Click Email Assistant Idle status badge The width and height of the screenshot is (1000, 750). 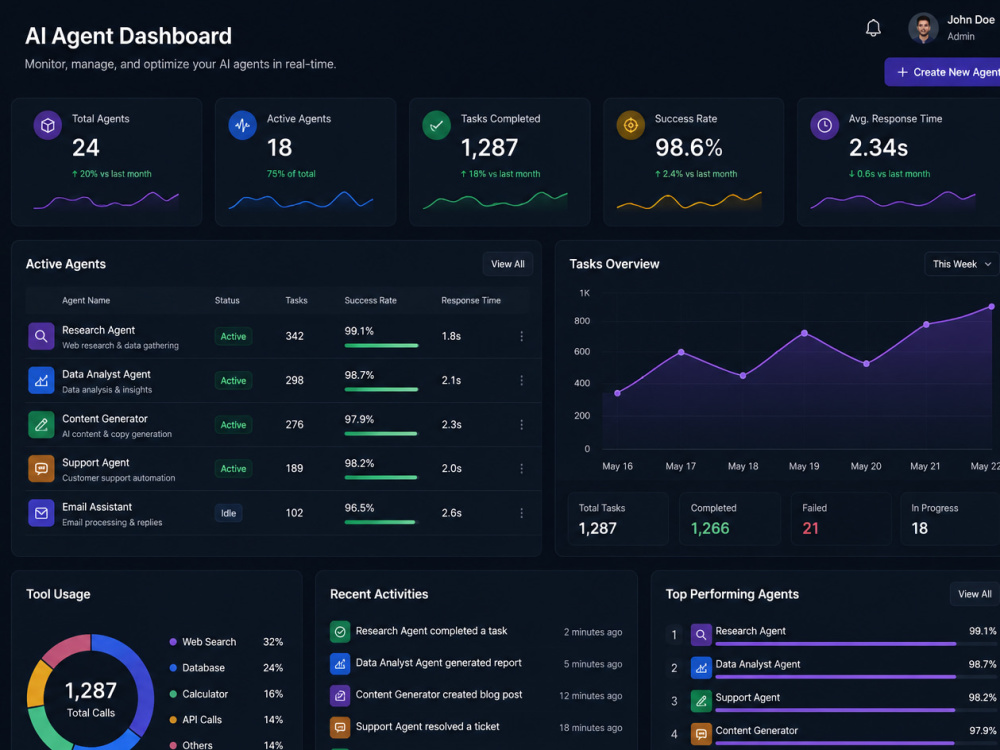[228, 513]
